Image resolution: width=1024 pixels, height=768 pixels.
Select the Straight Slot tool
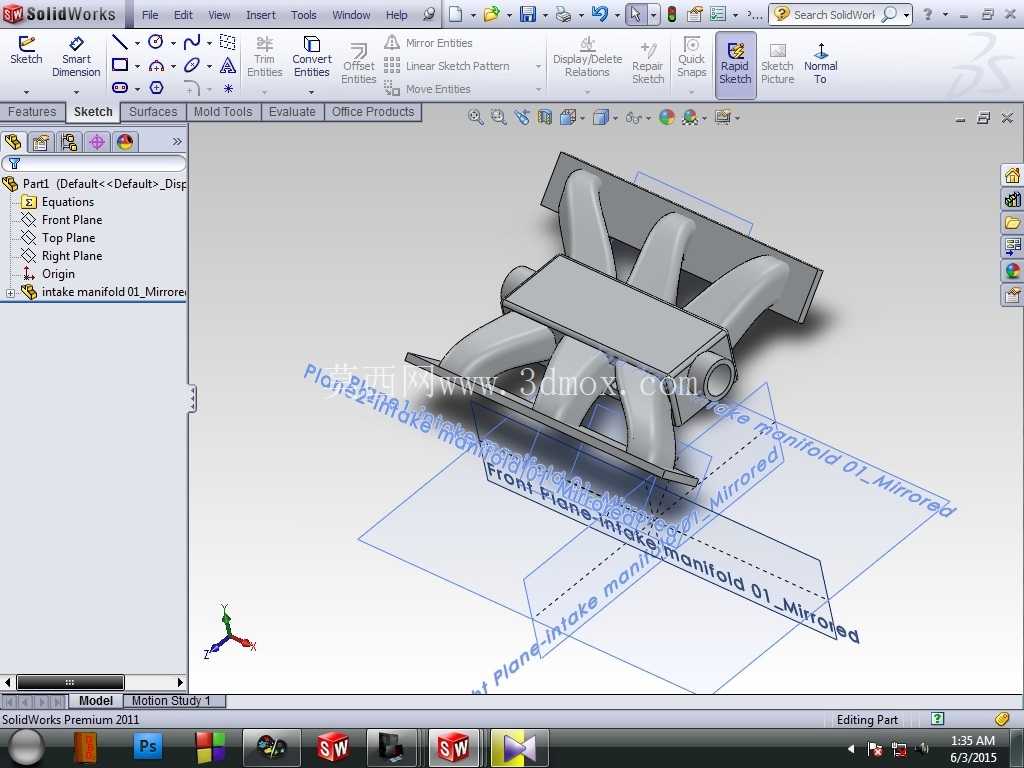click(120, 88)
